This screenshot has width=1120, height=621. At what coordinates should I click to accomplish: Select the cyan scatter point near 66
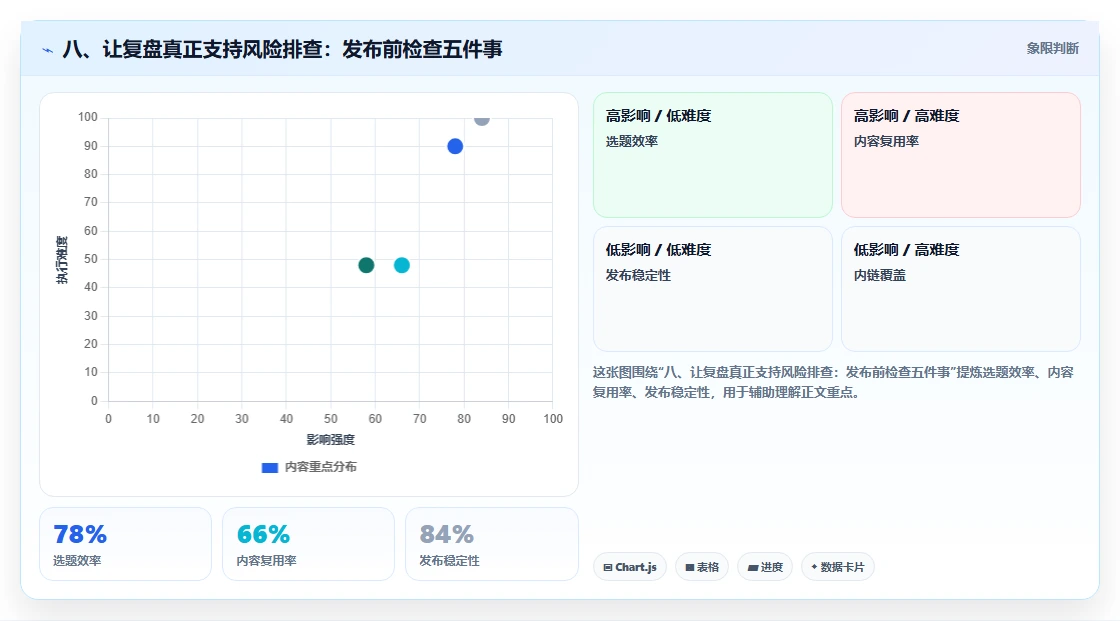click(x=401, y=265)
